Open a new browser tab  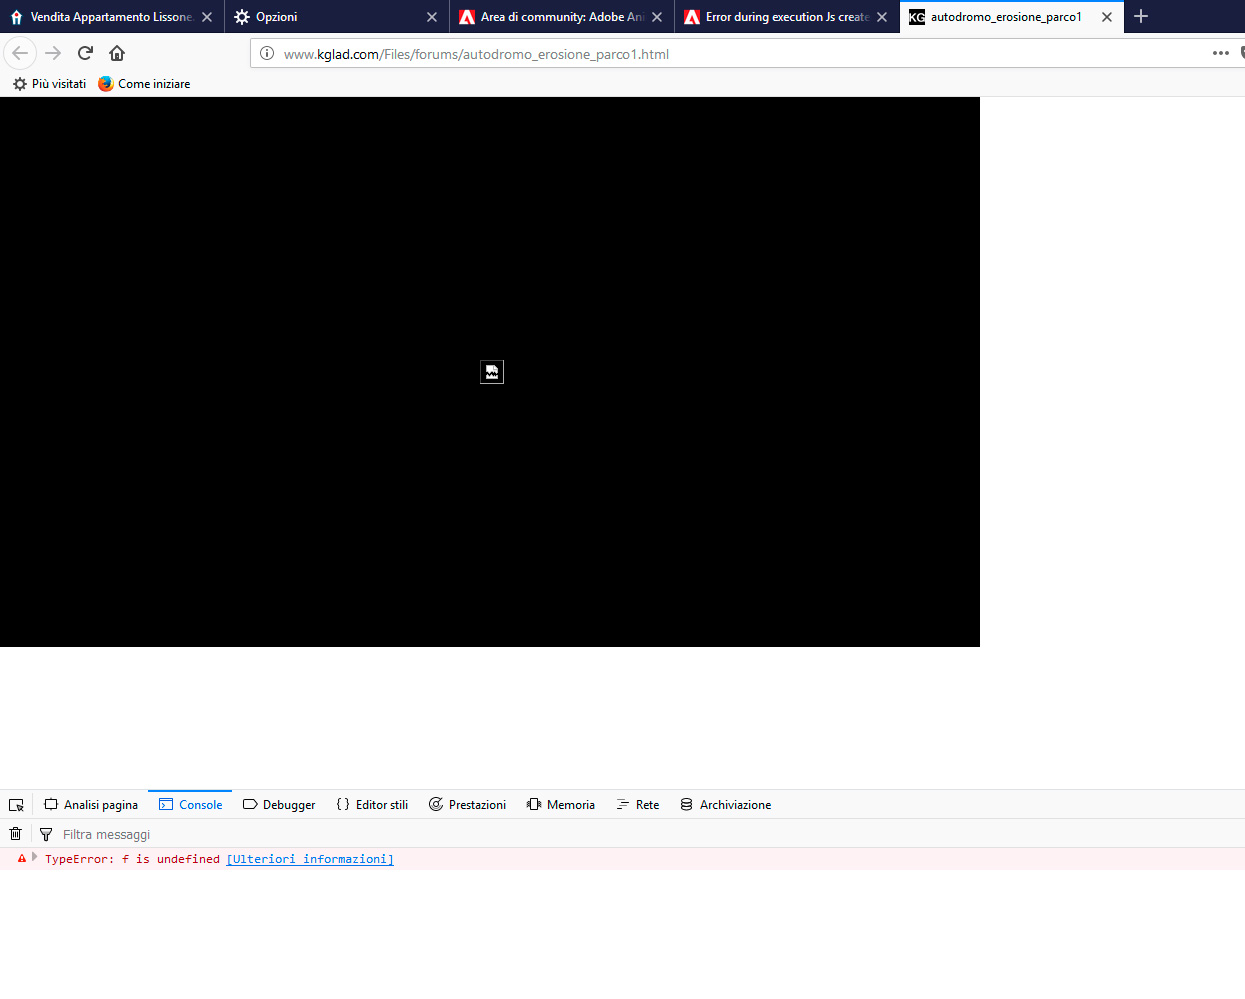(x=1140, y=17)
